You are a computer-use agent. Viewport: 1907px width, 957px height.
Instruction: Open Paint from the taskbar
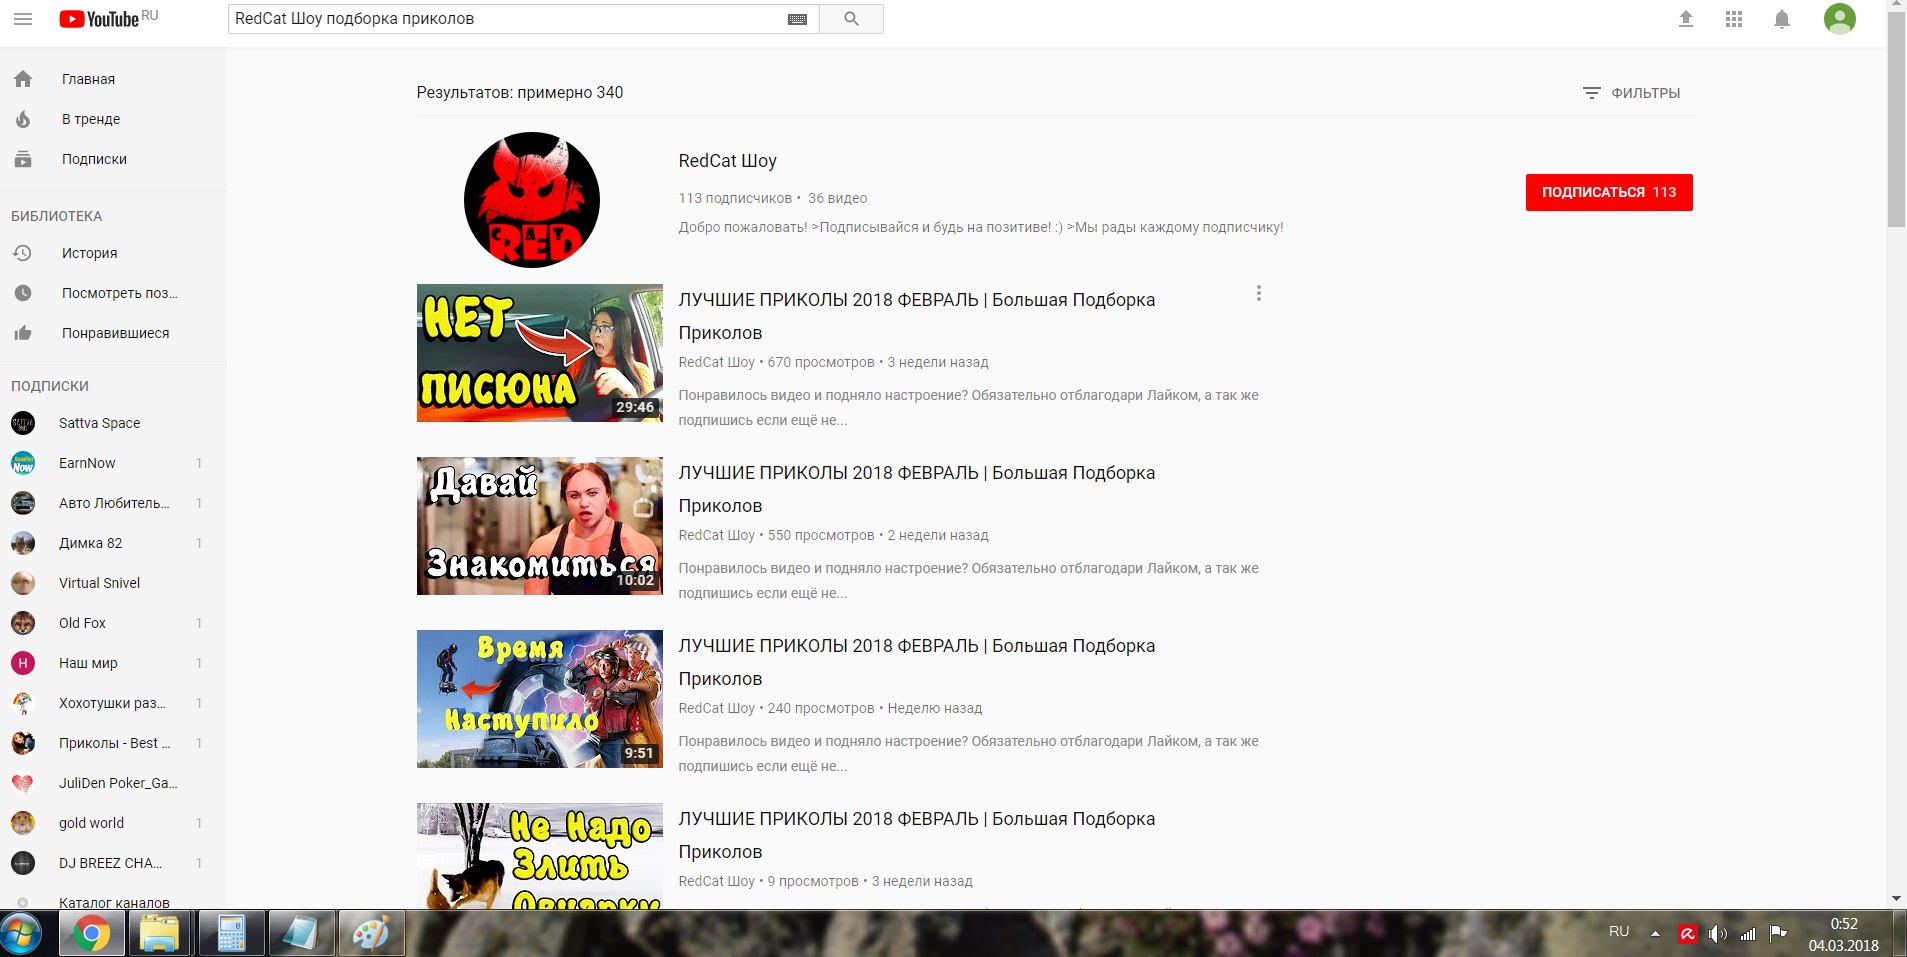pos(371,935)
